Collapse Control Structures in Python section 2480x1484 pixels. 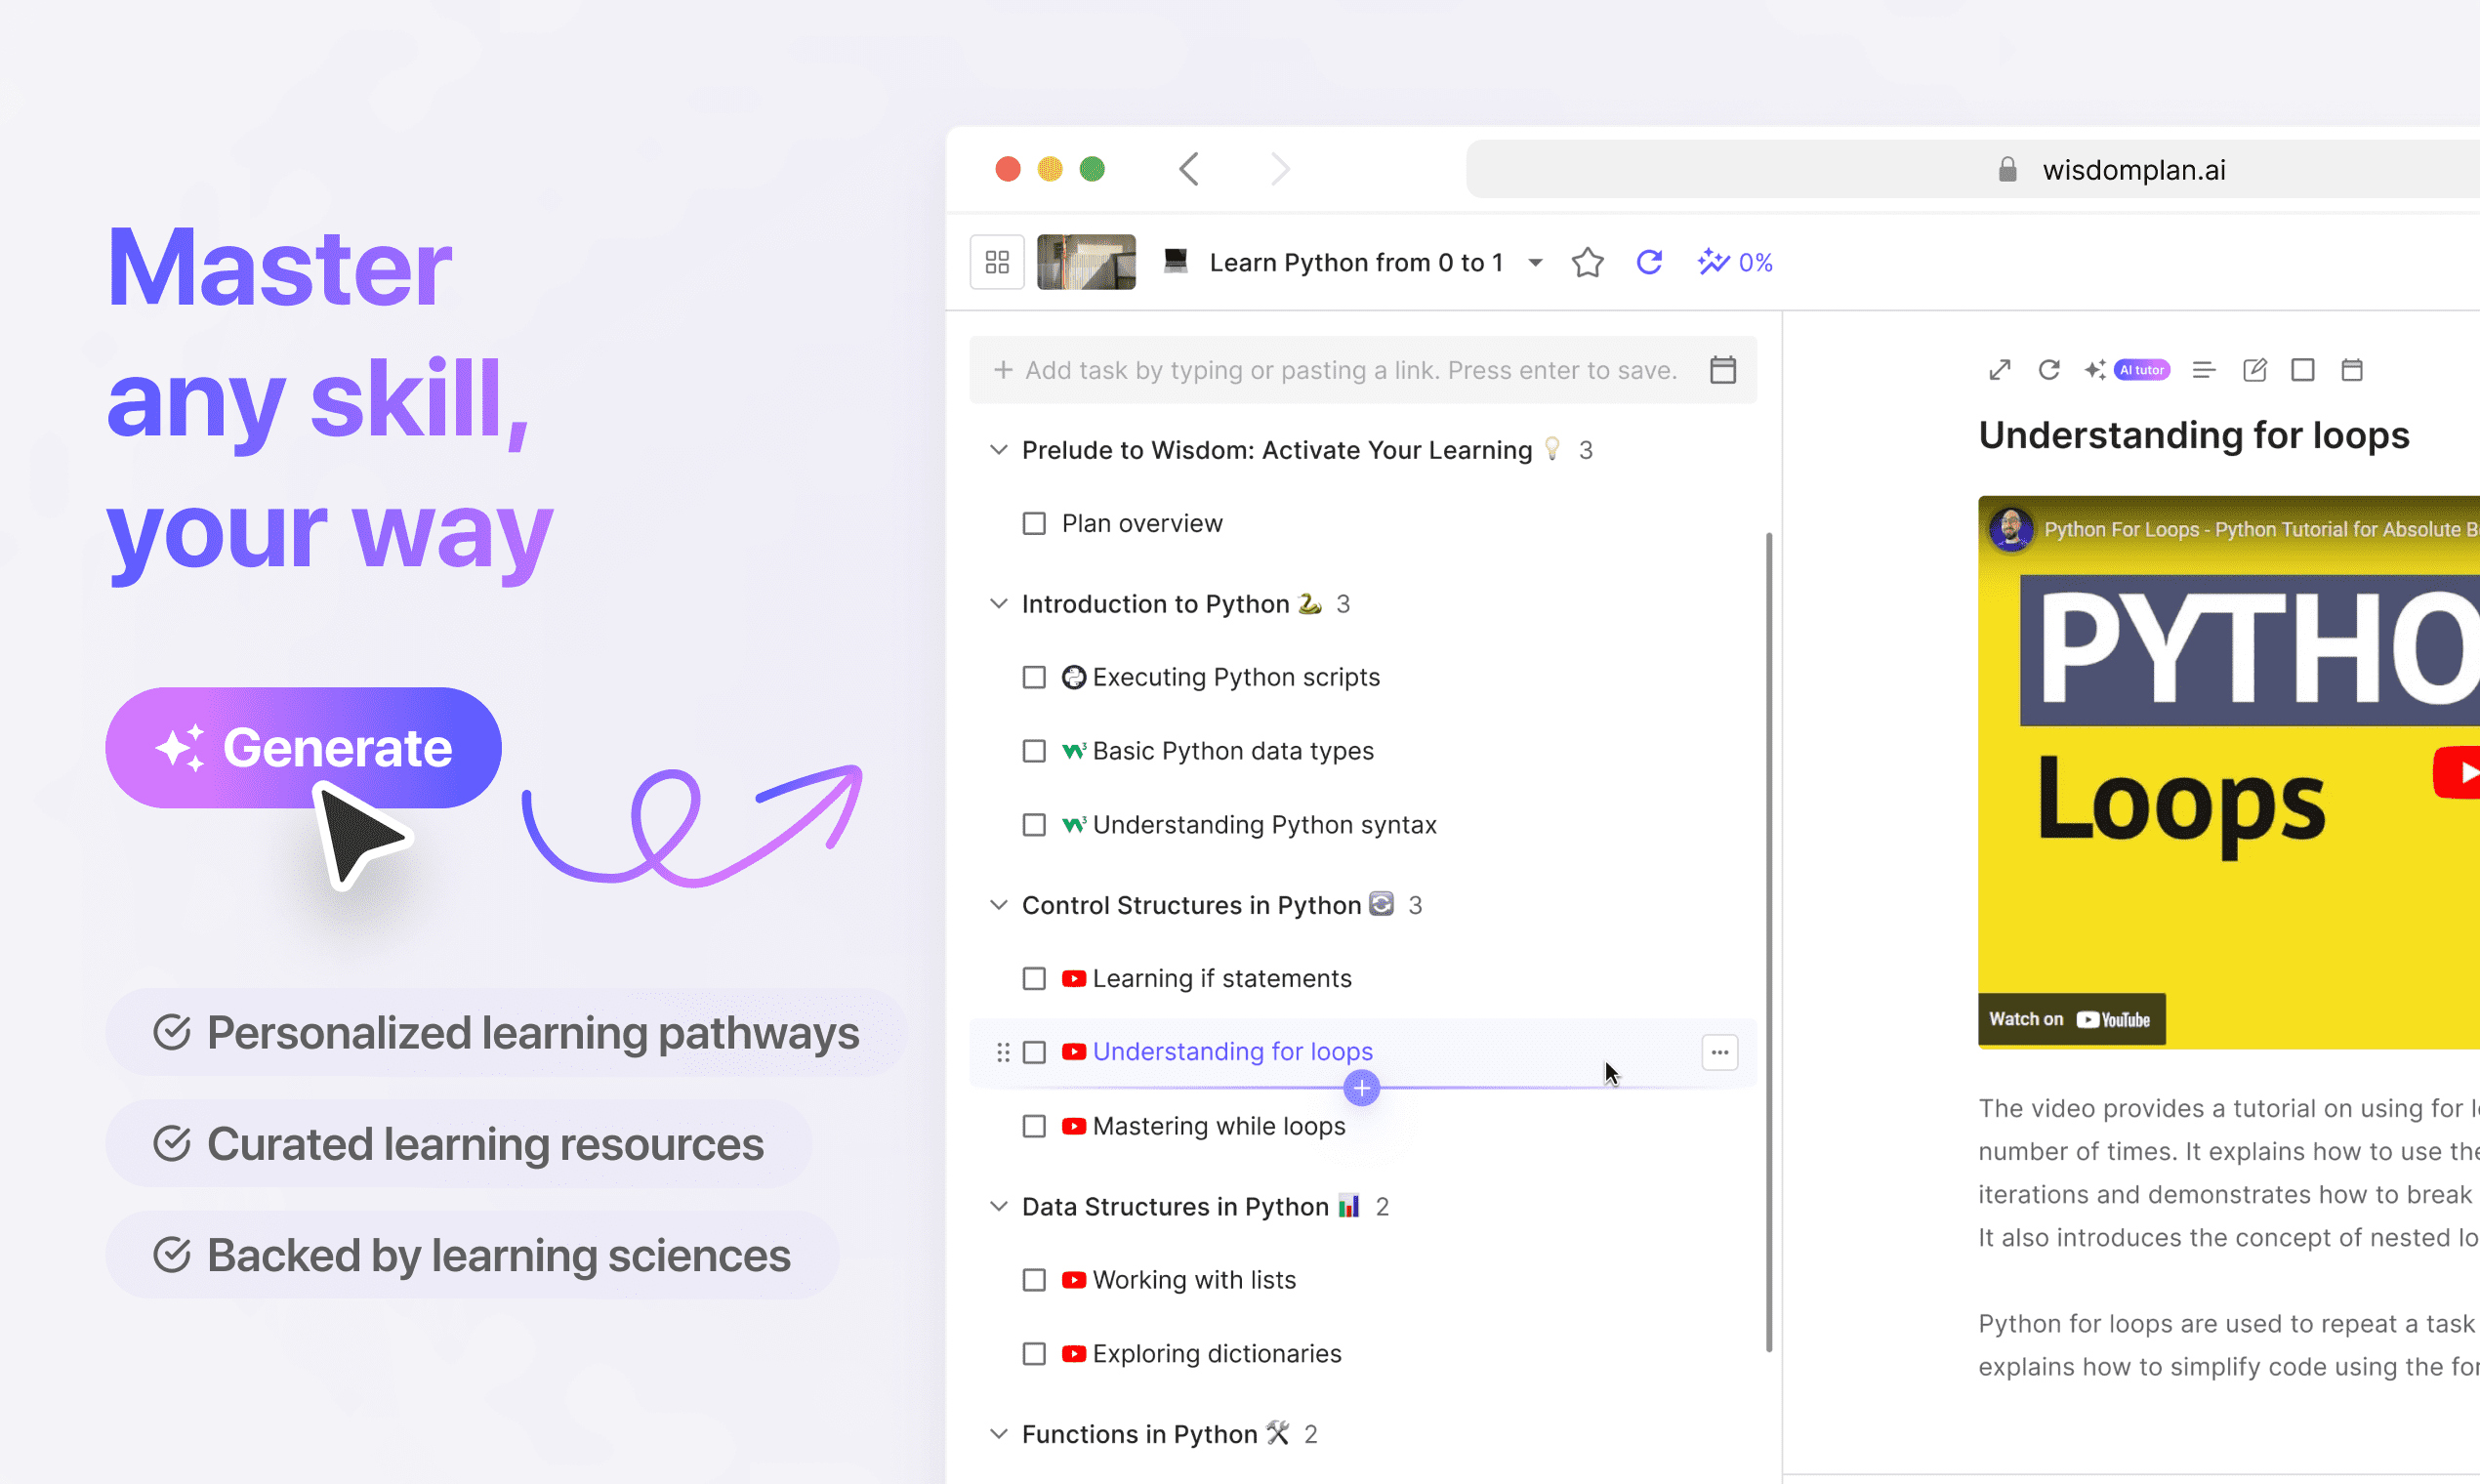point(998,905)
